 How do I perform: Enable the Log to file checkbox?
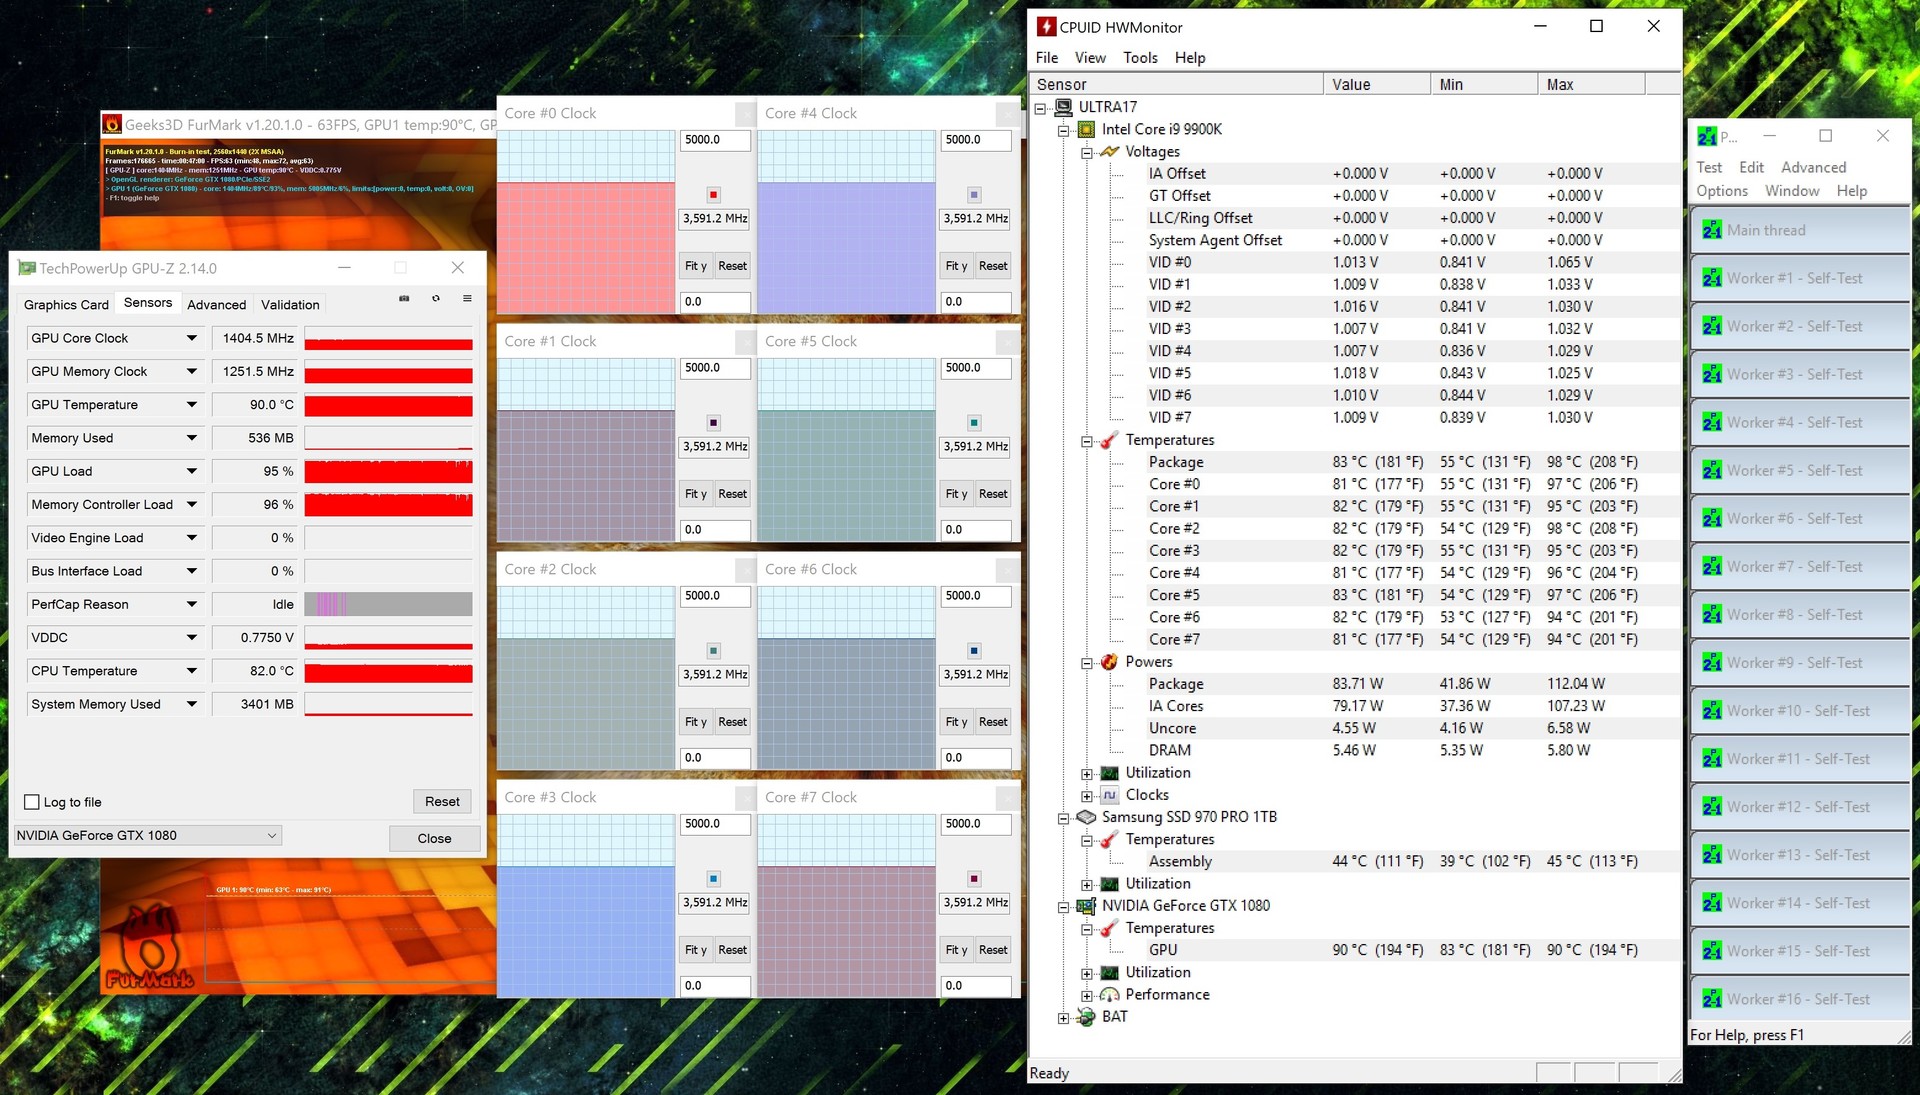[32, 802]
